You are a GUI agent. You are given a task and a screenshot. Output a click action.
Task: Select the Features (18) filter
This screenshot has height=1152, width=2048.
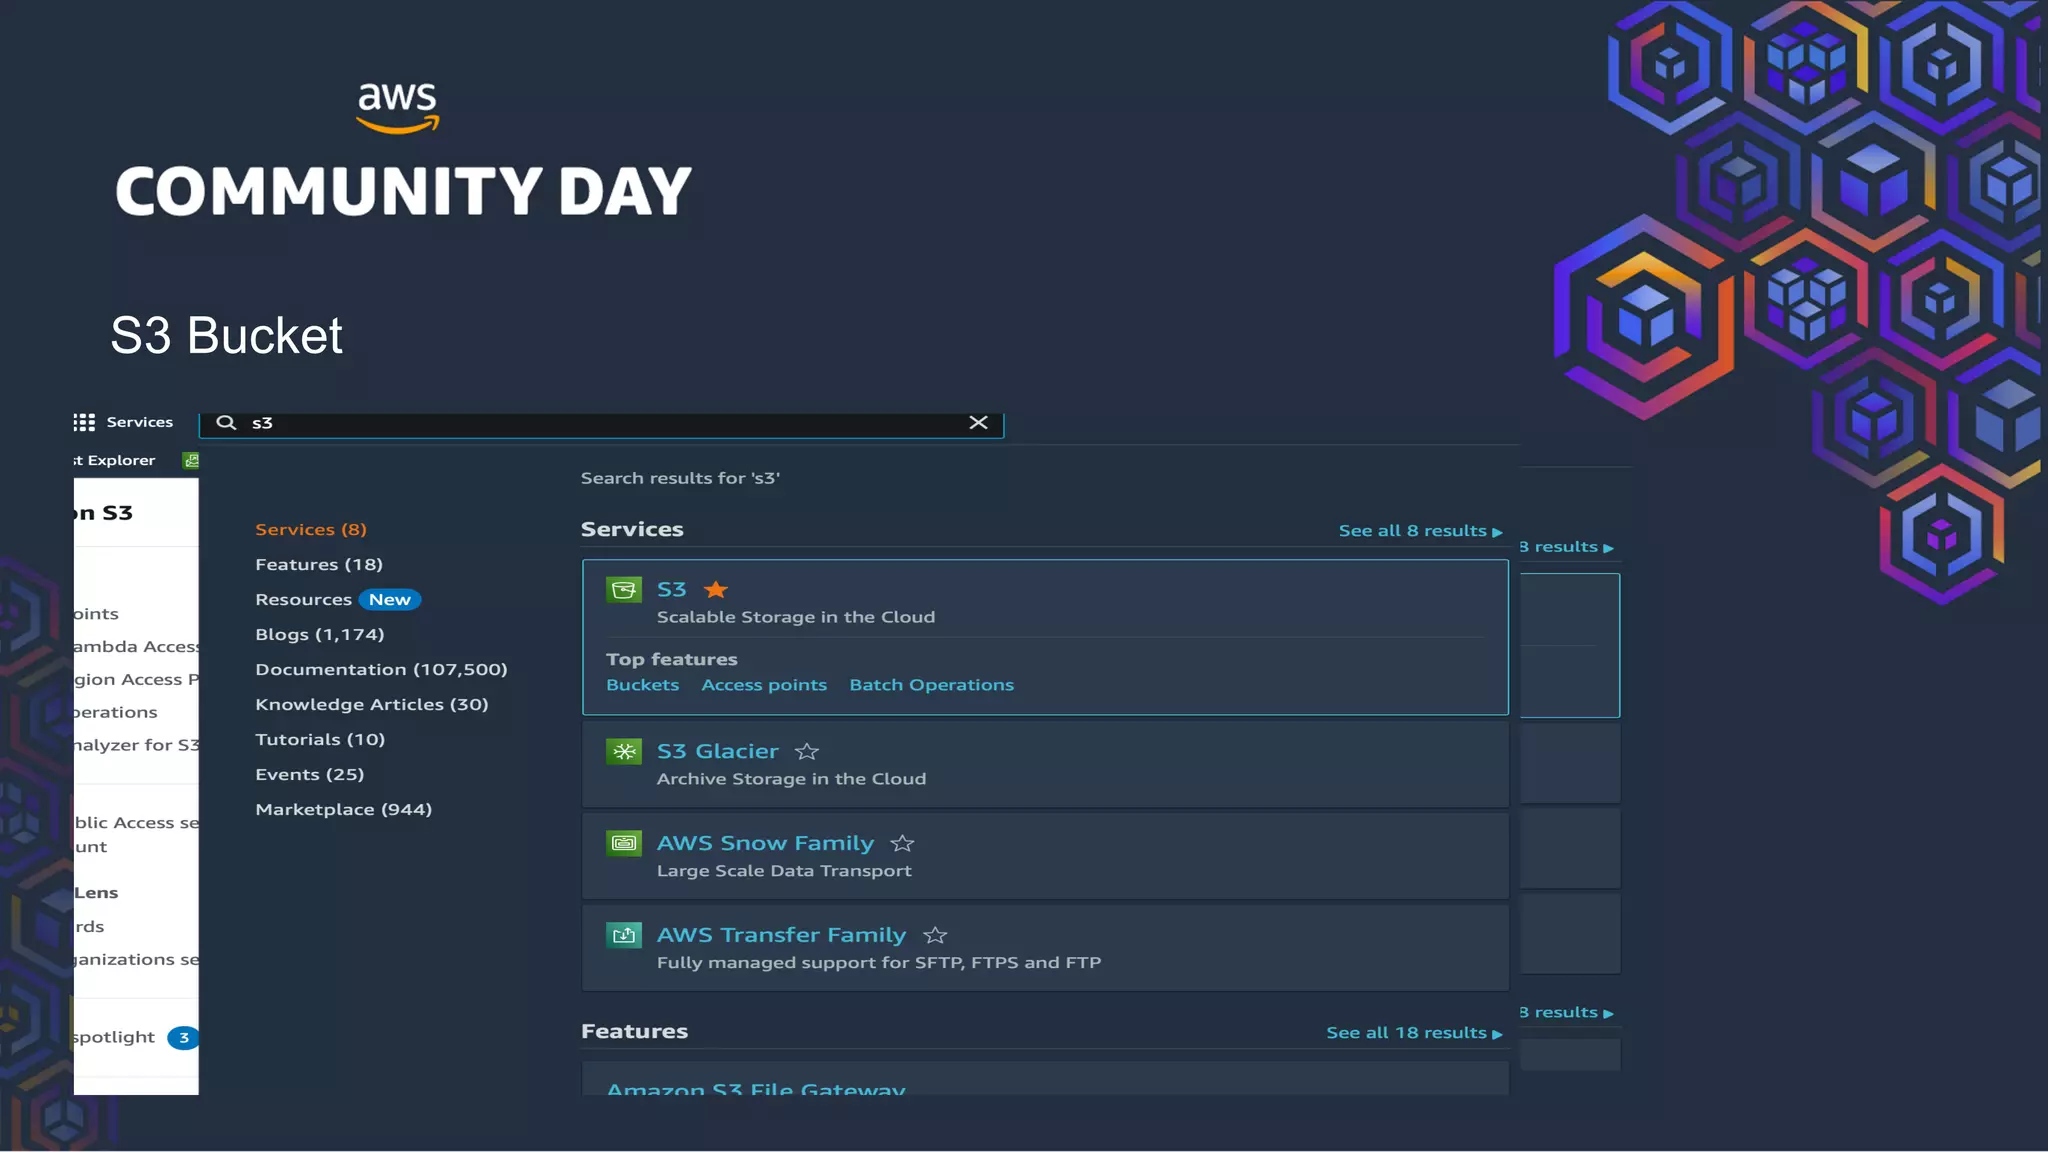point(319,565)
